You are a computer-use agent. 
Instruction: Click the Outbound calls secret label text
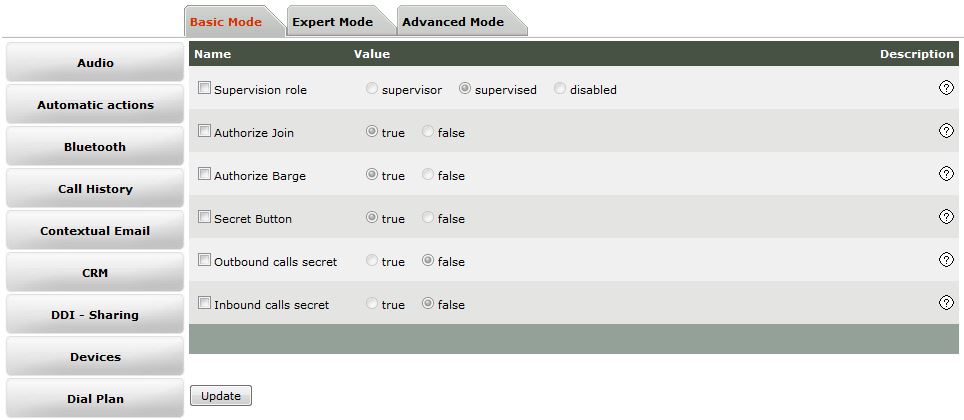pyautogui.click(x=275, y=262)
